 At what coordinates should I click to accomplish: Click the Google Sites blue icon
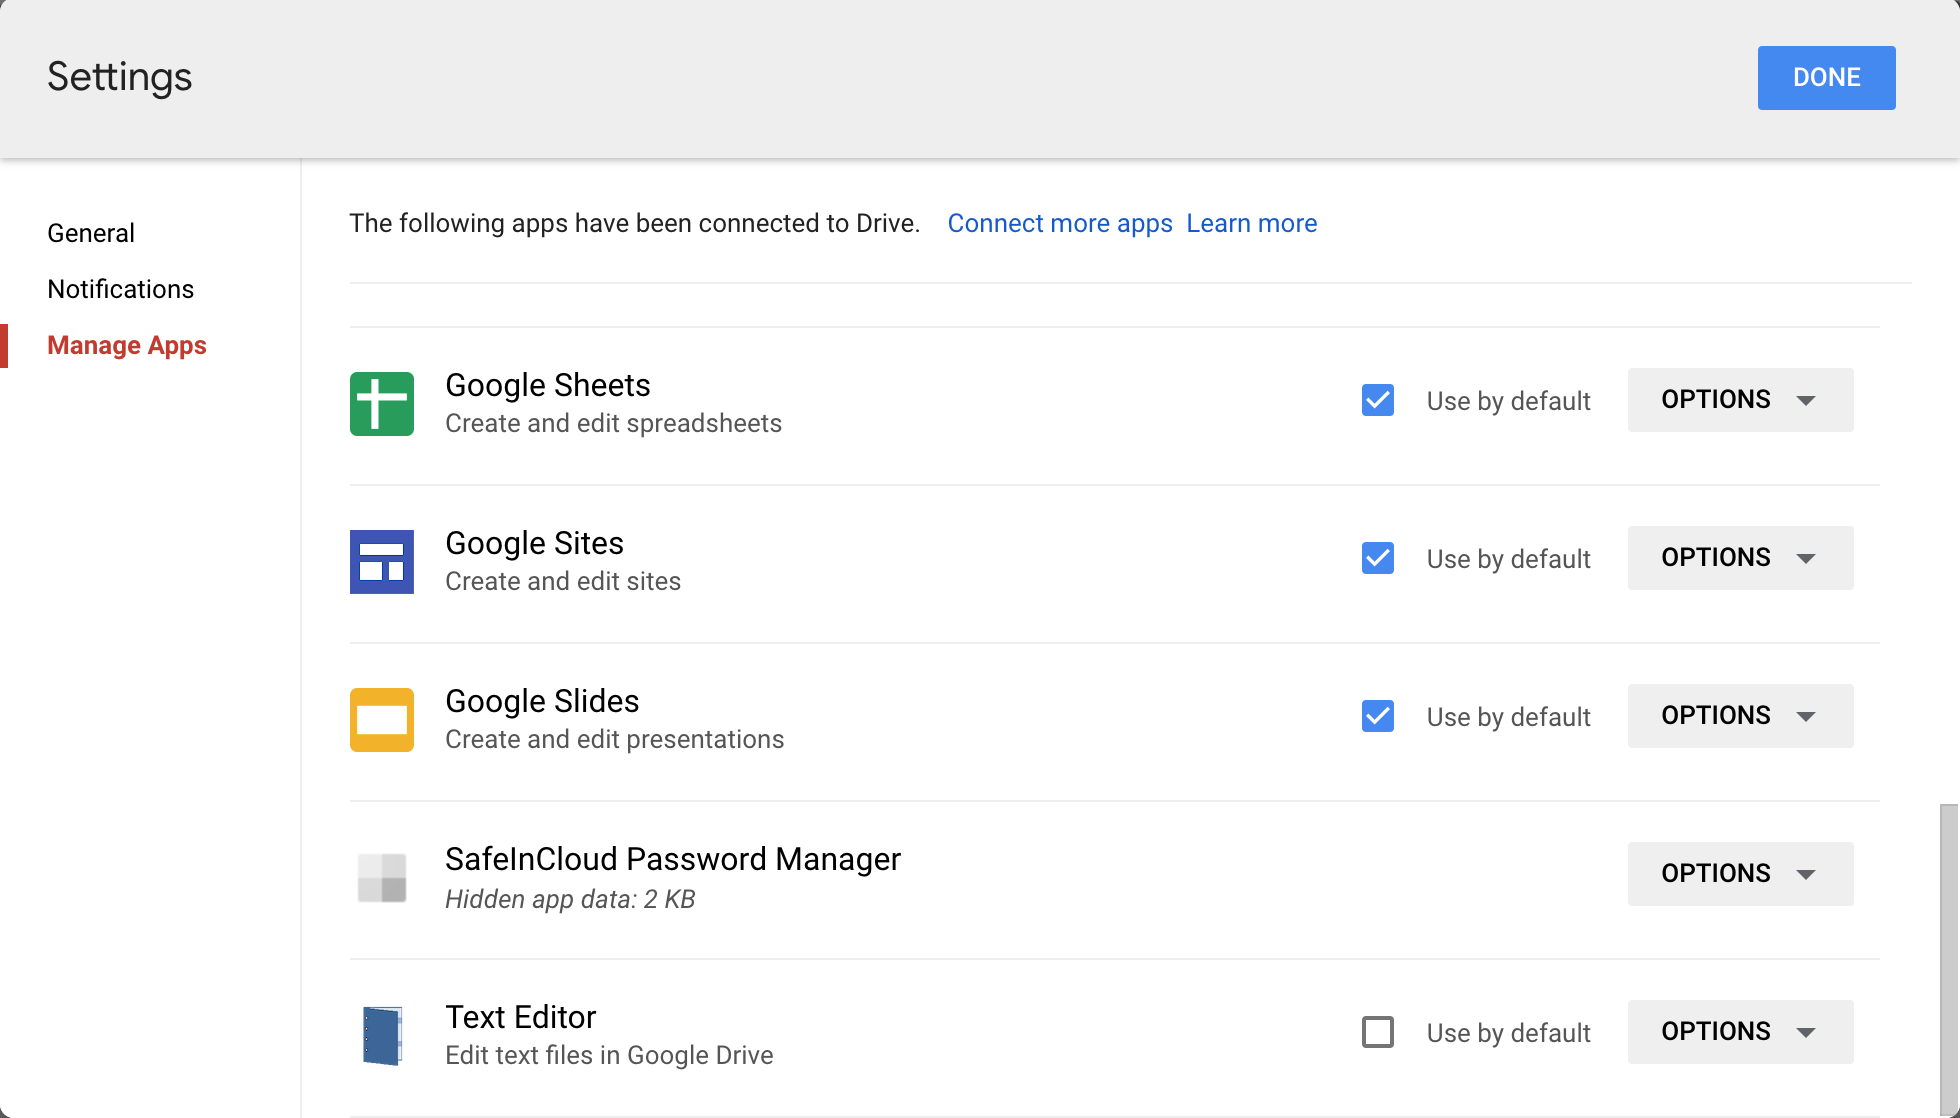point(381,562)
